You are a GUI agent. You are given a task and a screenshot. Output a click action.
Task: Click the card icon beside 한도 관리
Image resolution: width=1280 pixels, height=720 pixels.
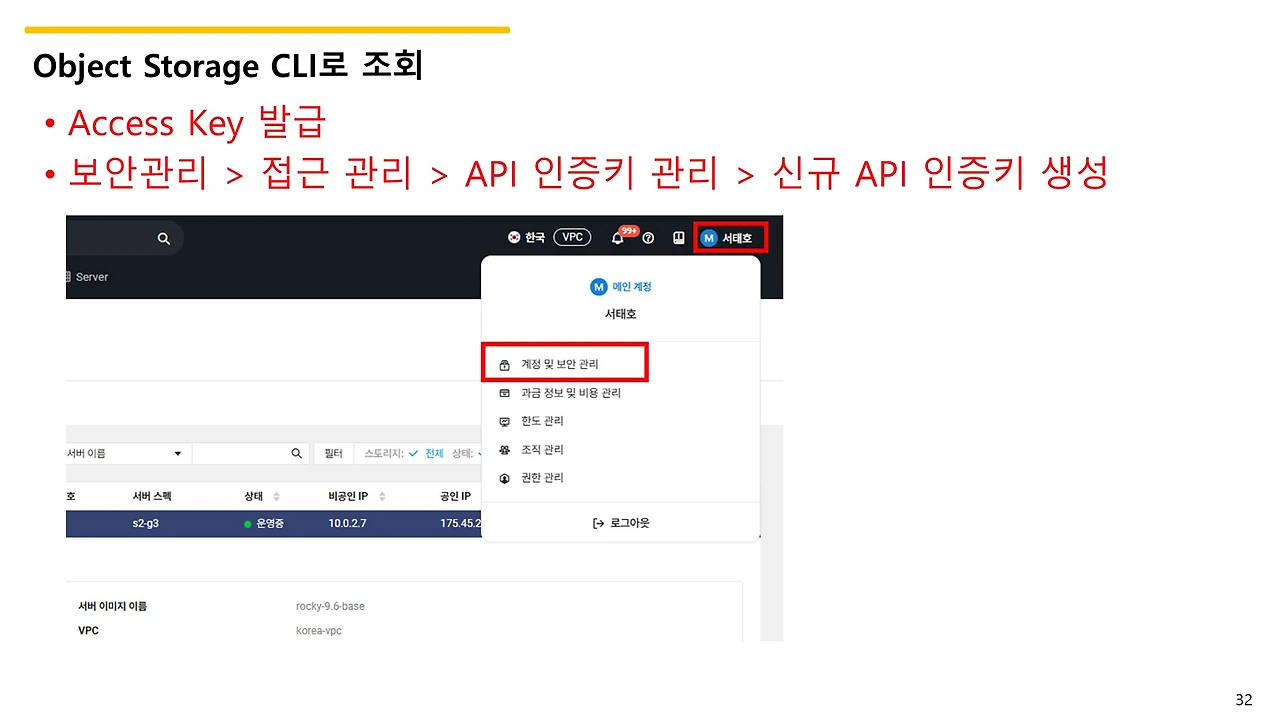coord(504,421)
